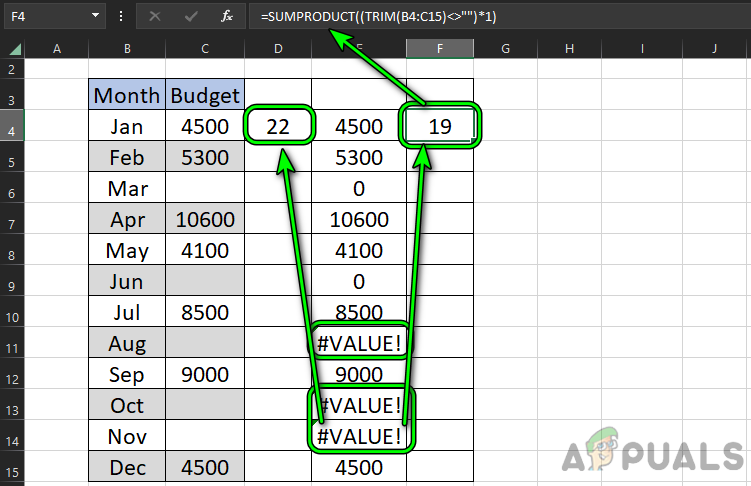Click column E cell 0 in row 6

coord(359,188)
